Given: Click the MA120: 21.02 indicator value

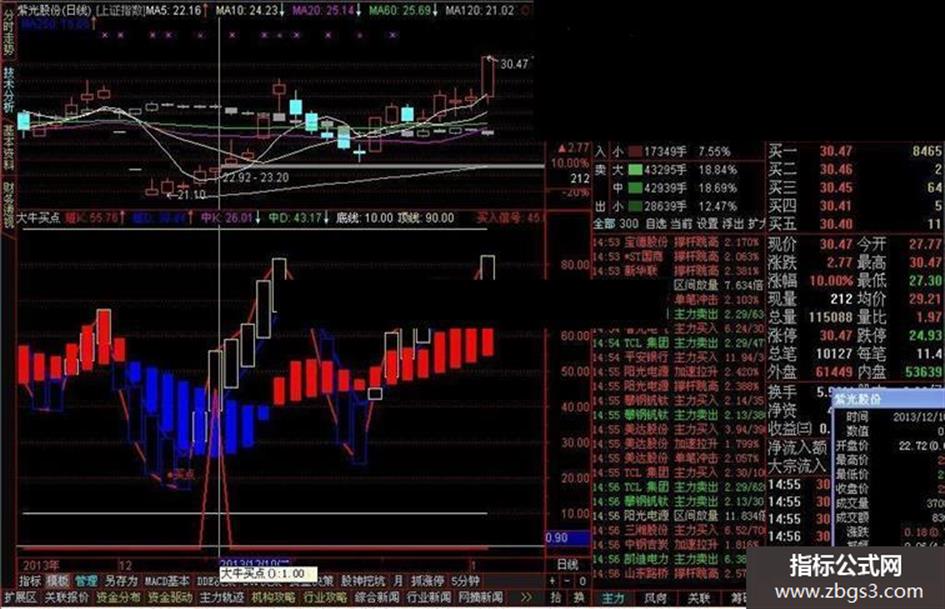Looking at the screenshot, I should (480, 10).
